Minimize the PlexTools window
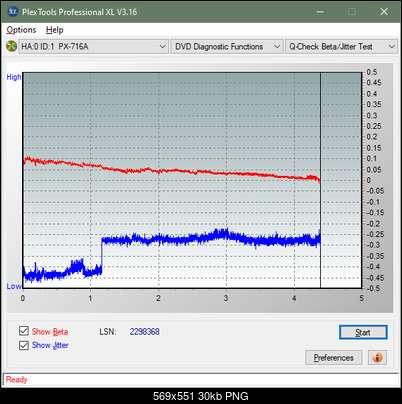Viewport: 402px width, 404px height. click(x=320, y=12)
